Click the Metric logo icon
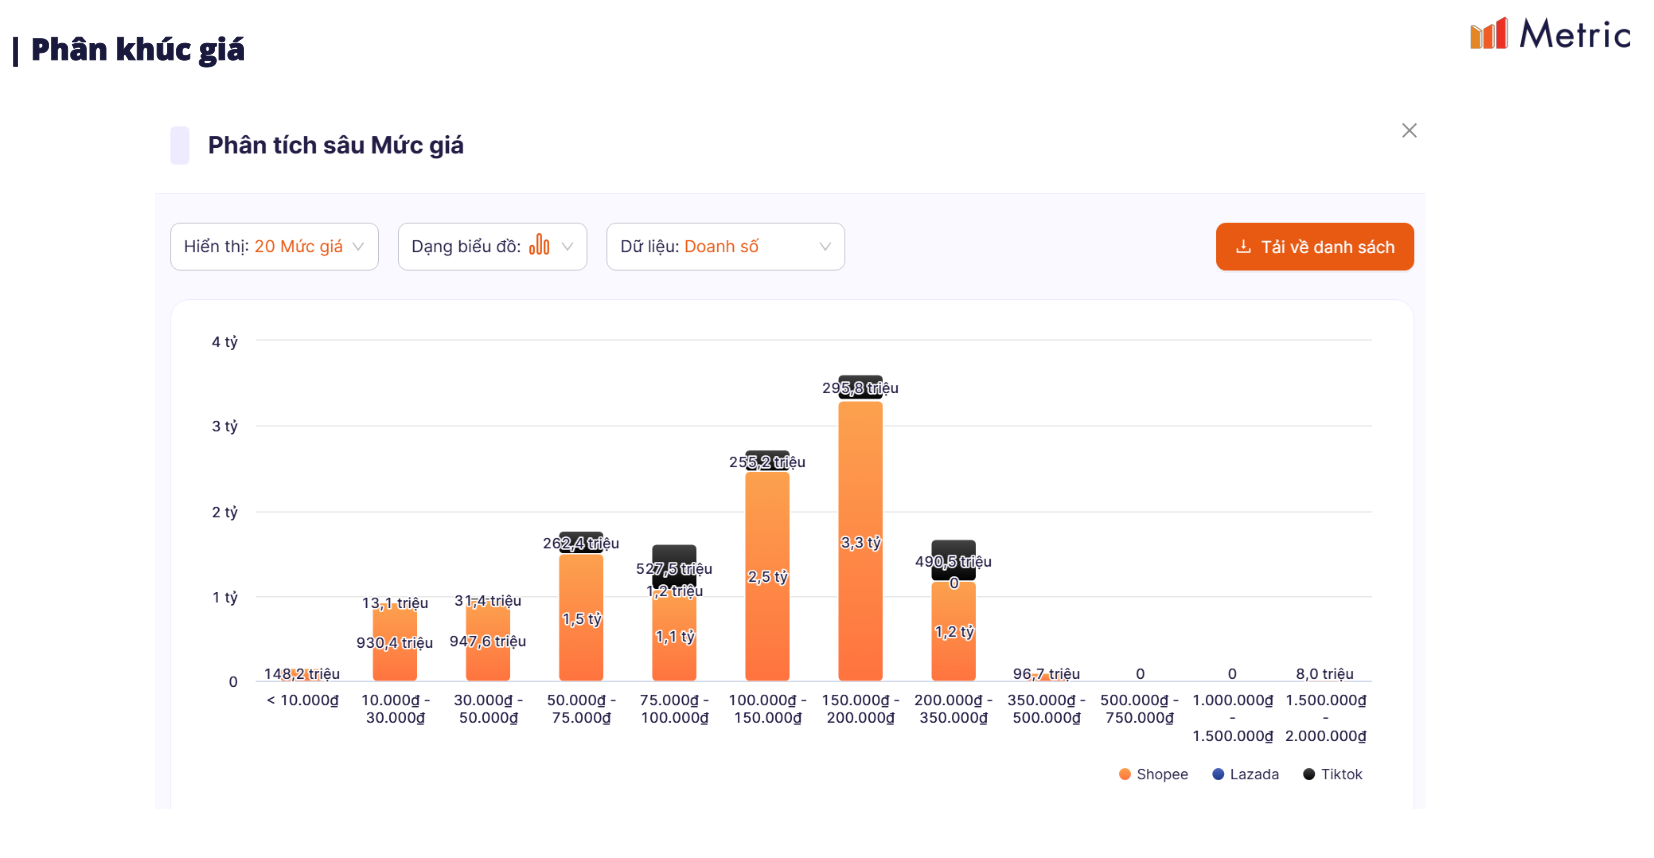Image resolution: width=1654 pixels, height=858 pixels. coord(1488,34)
